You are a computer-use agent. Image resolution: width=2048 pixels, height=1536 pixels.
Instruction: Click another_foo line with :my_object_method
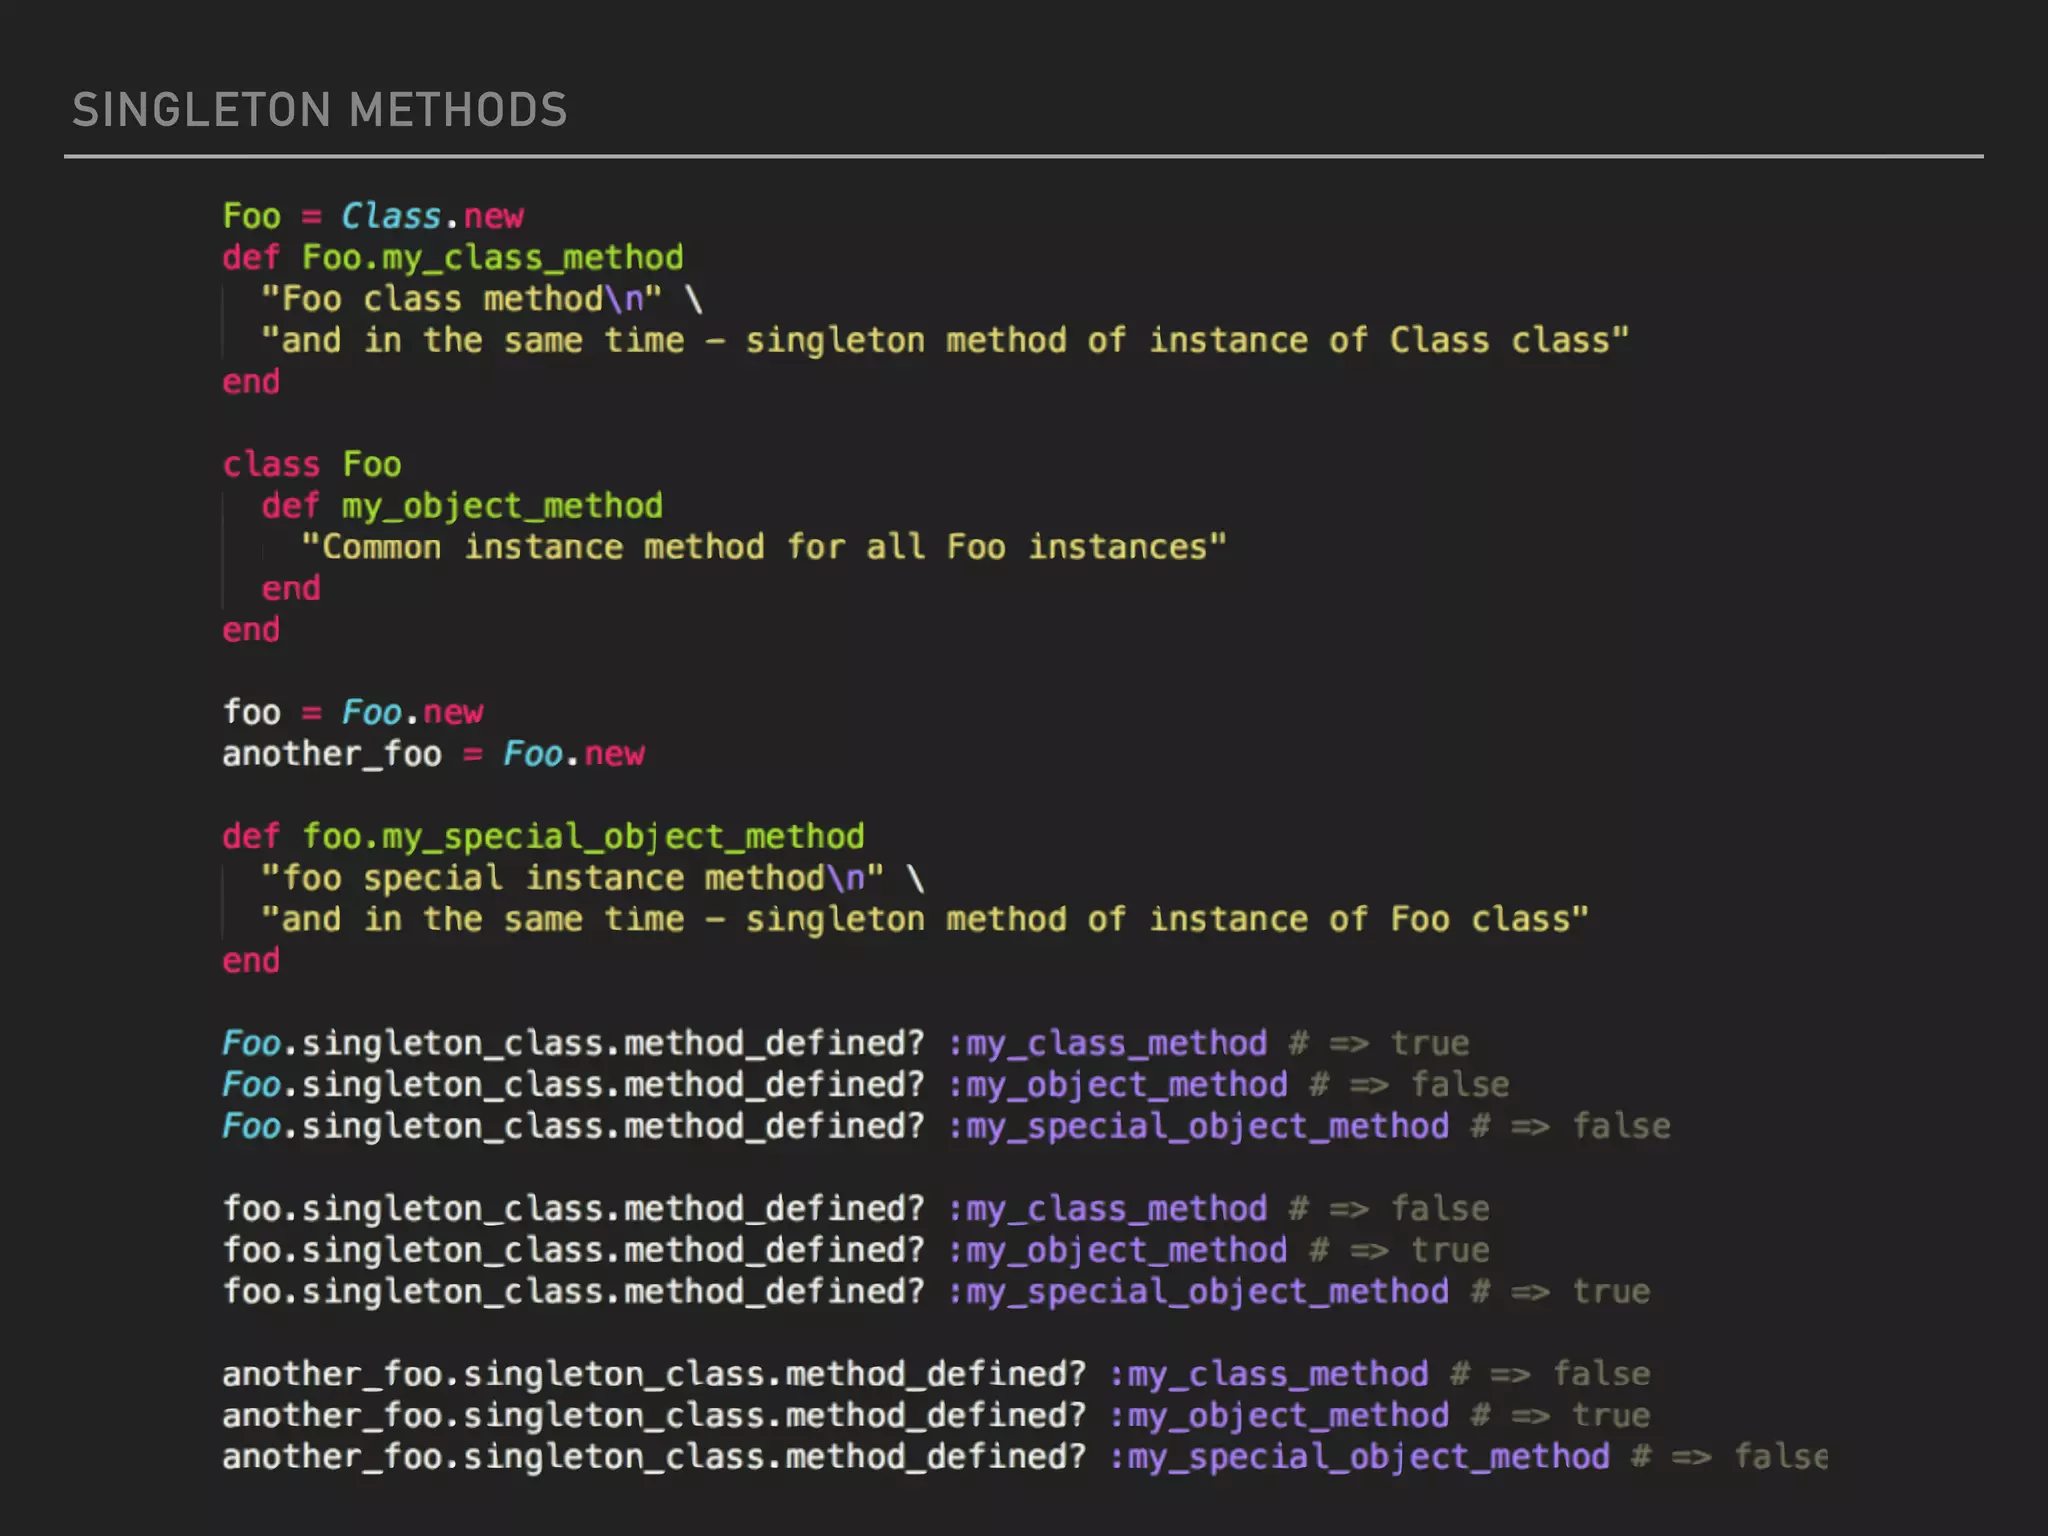pyautogui.click(x=936, y=1416)
